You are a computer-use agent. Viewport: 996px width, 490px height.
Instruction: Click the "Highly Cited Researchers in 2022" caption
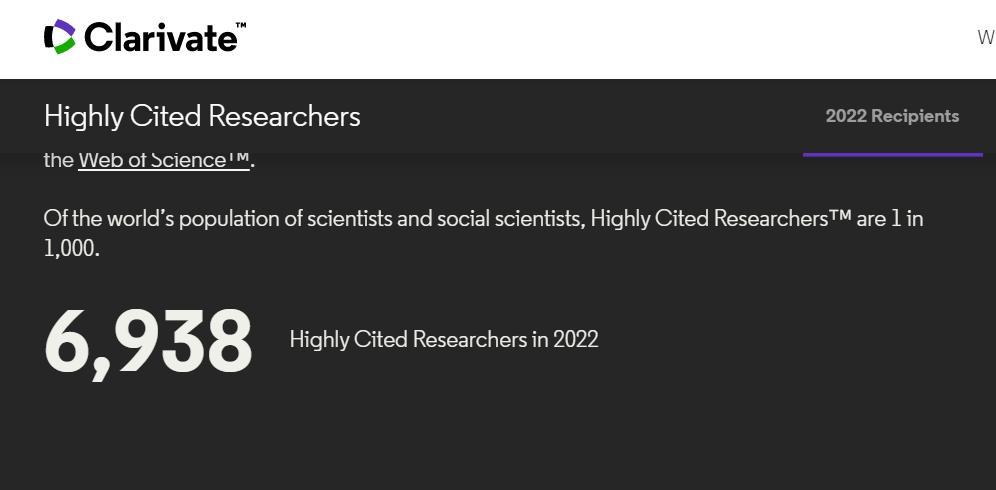coord(444,340)
